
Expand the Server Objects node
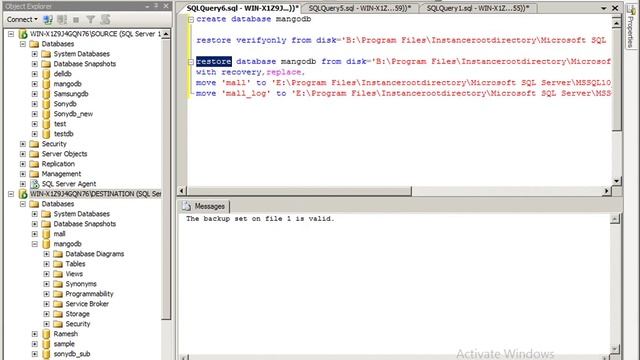coord(23,154)
